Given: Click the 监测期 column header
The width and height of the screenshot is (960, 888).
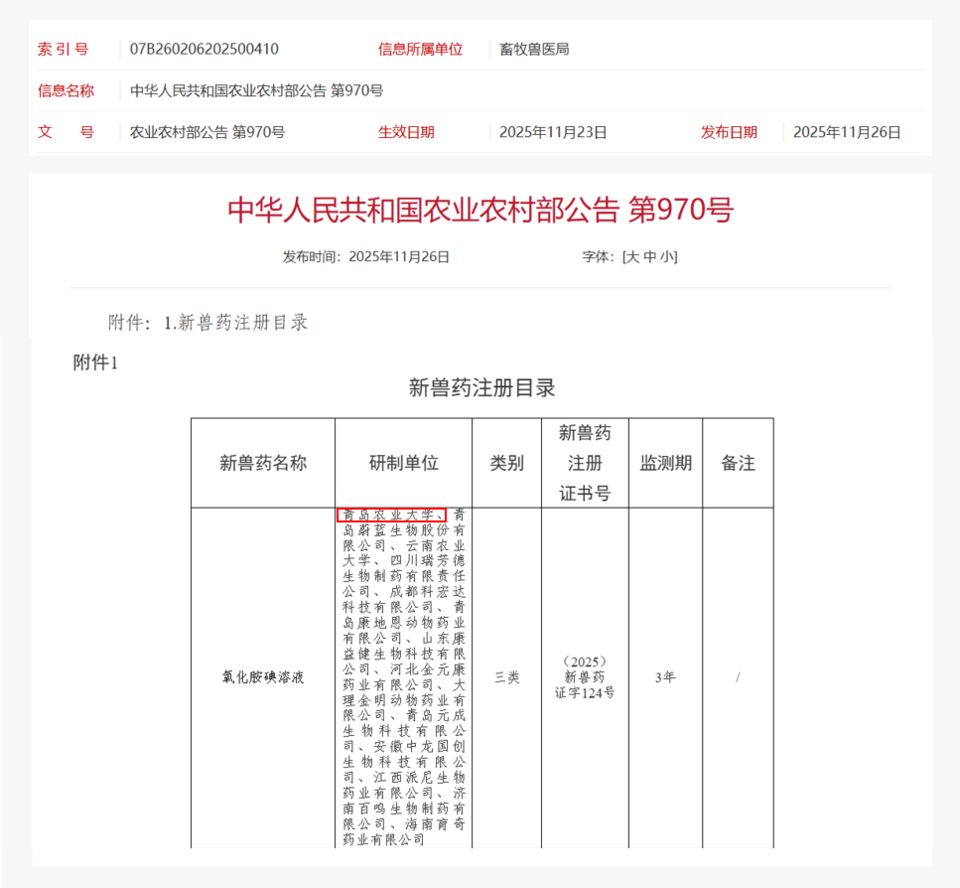Looking at the screenshot, I should coord(665,463).
